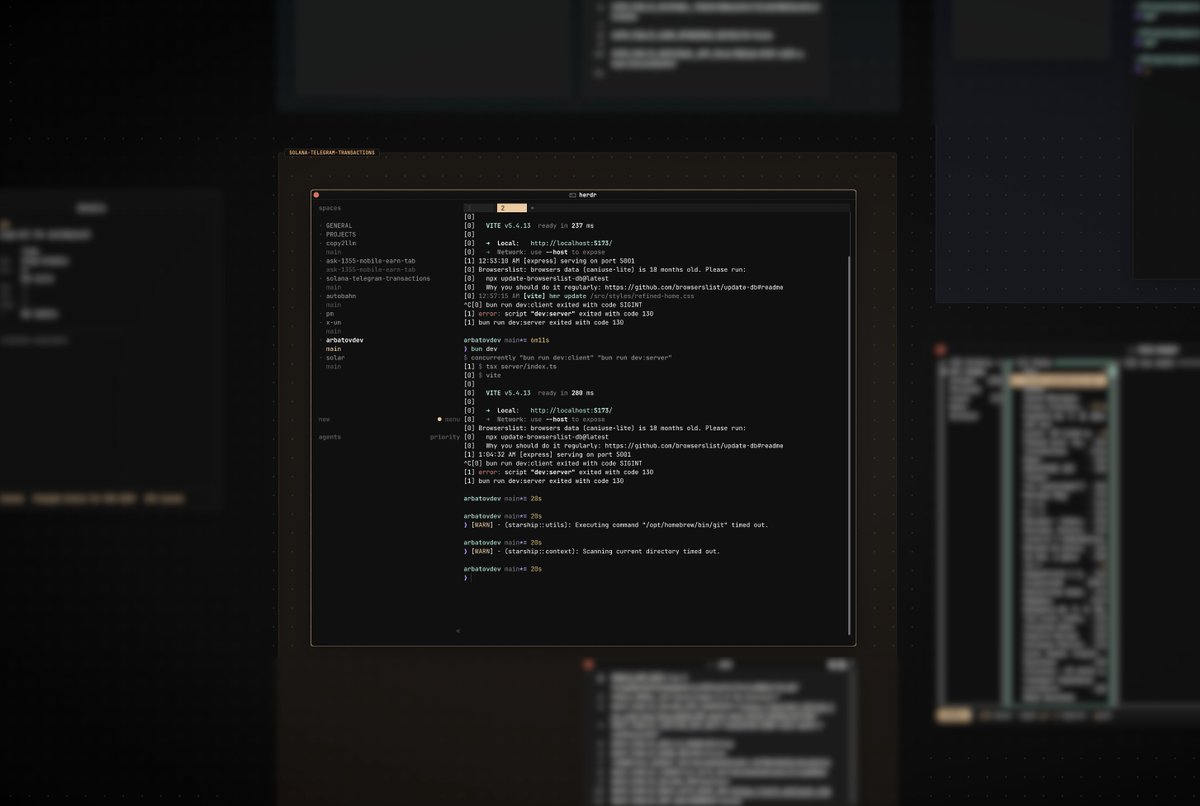
Task: Open main branch under solar
Action: pos(333,366)
